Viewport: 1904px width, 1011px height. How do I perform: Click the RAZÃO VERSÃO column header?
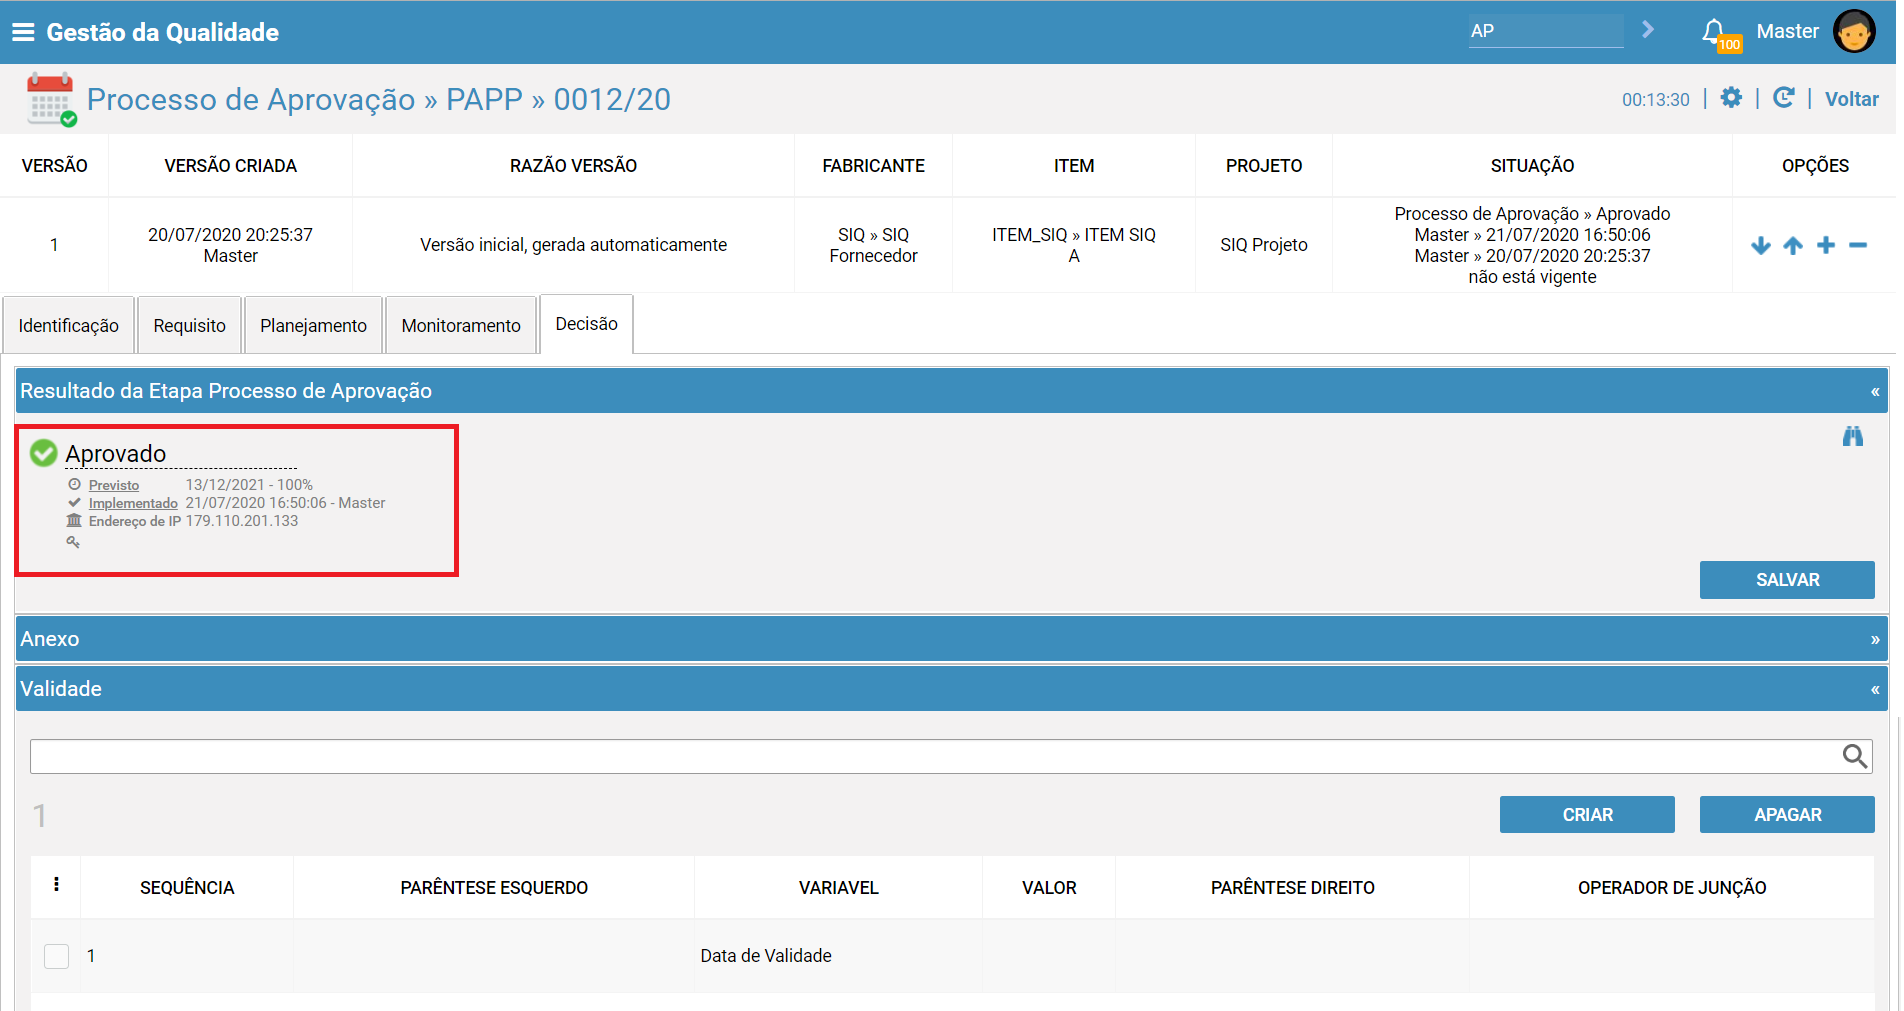click(x=573, y=166)
